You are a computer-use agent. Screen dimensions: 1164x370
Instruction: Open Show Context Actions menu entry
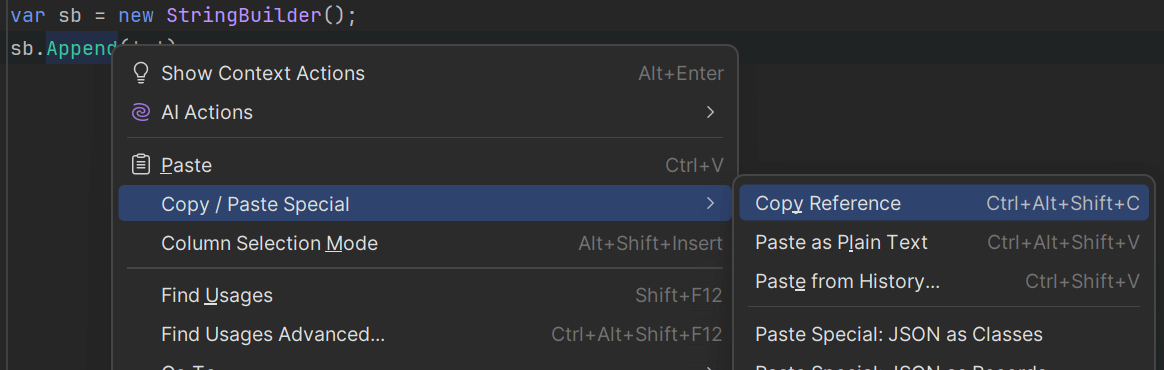pos(425,73)
